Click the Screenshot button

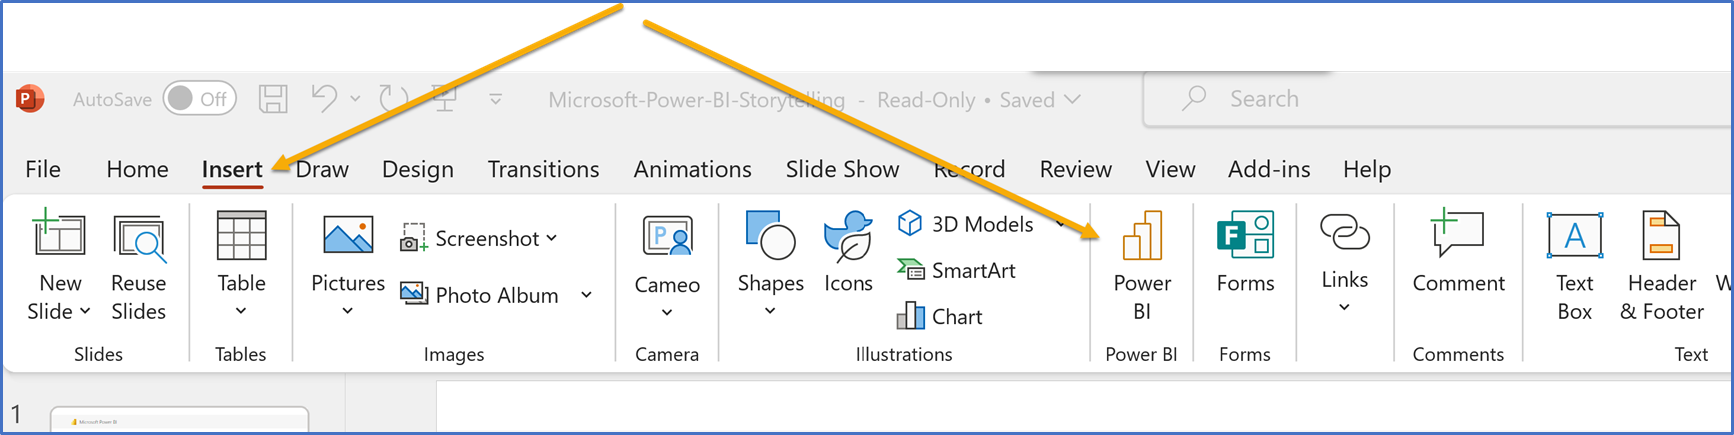point(478,238)
